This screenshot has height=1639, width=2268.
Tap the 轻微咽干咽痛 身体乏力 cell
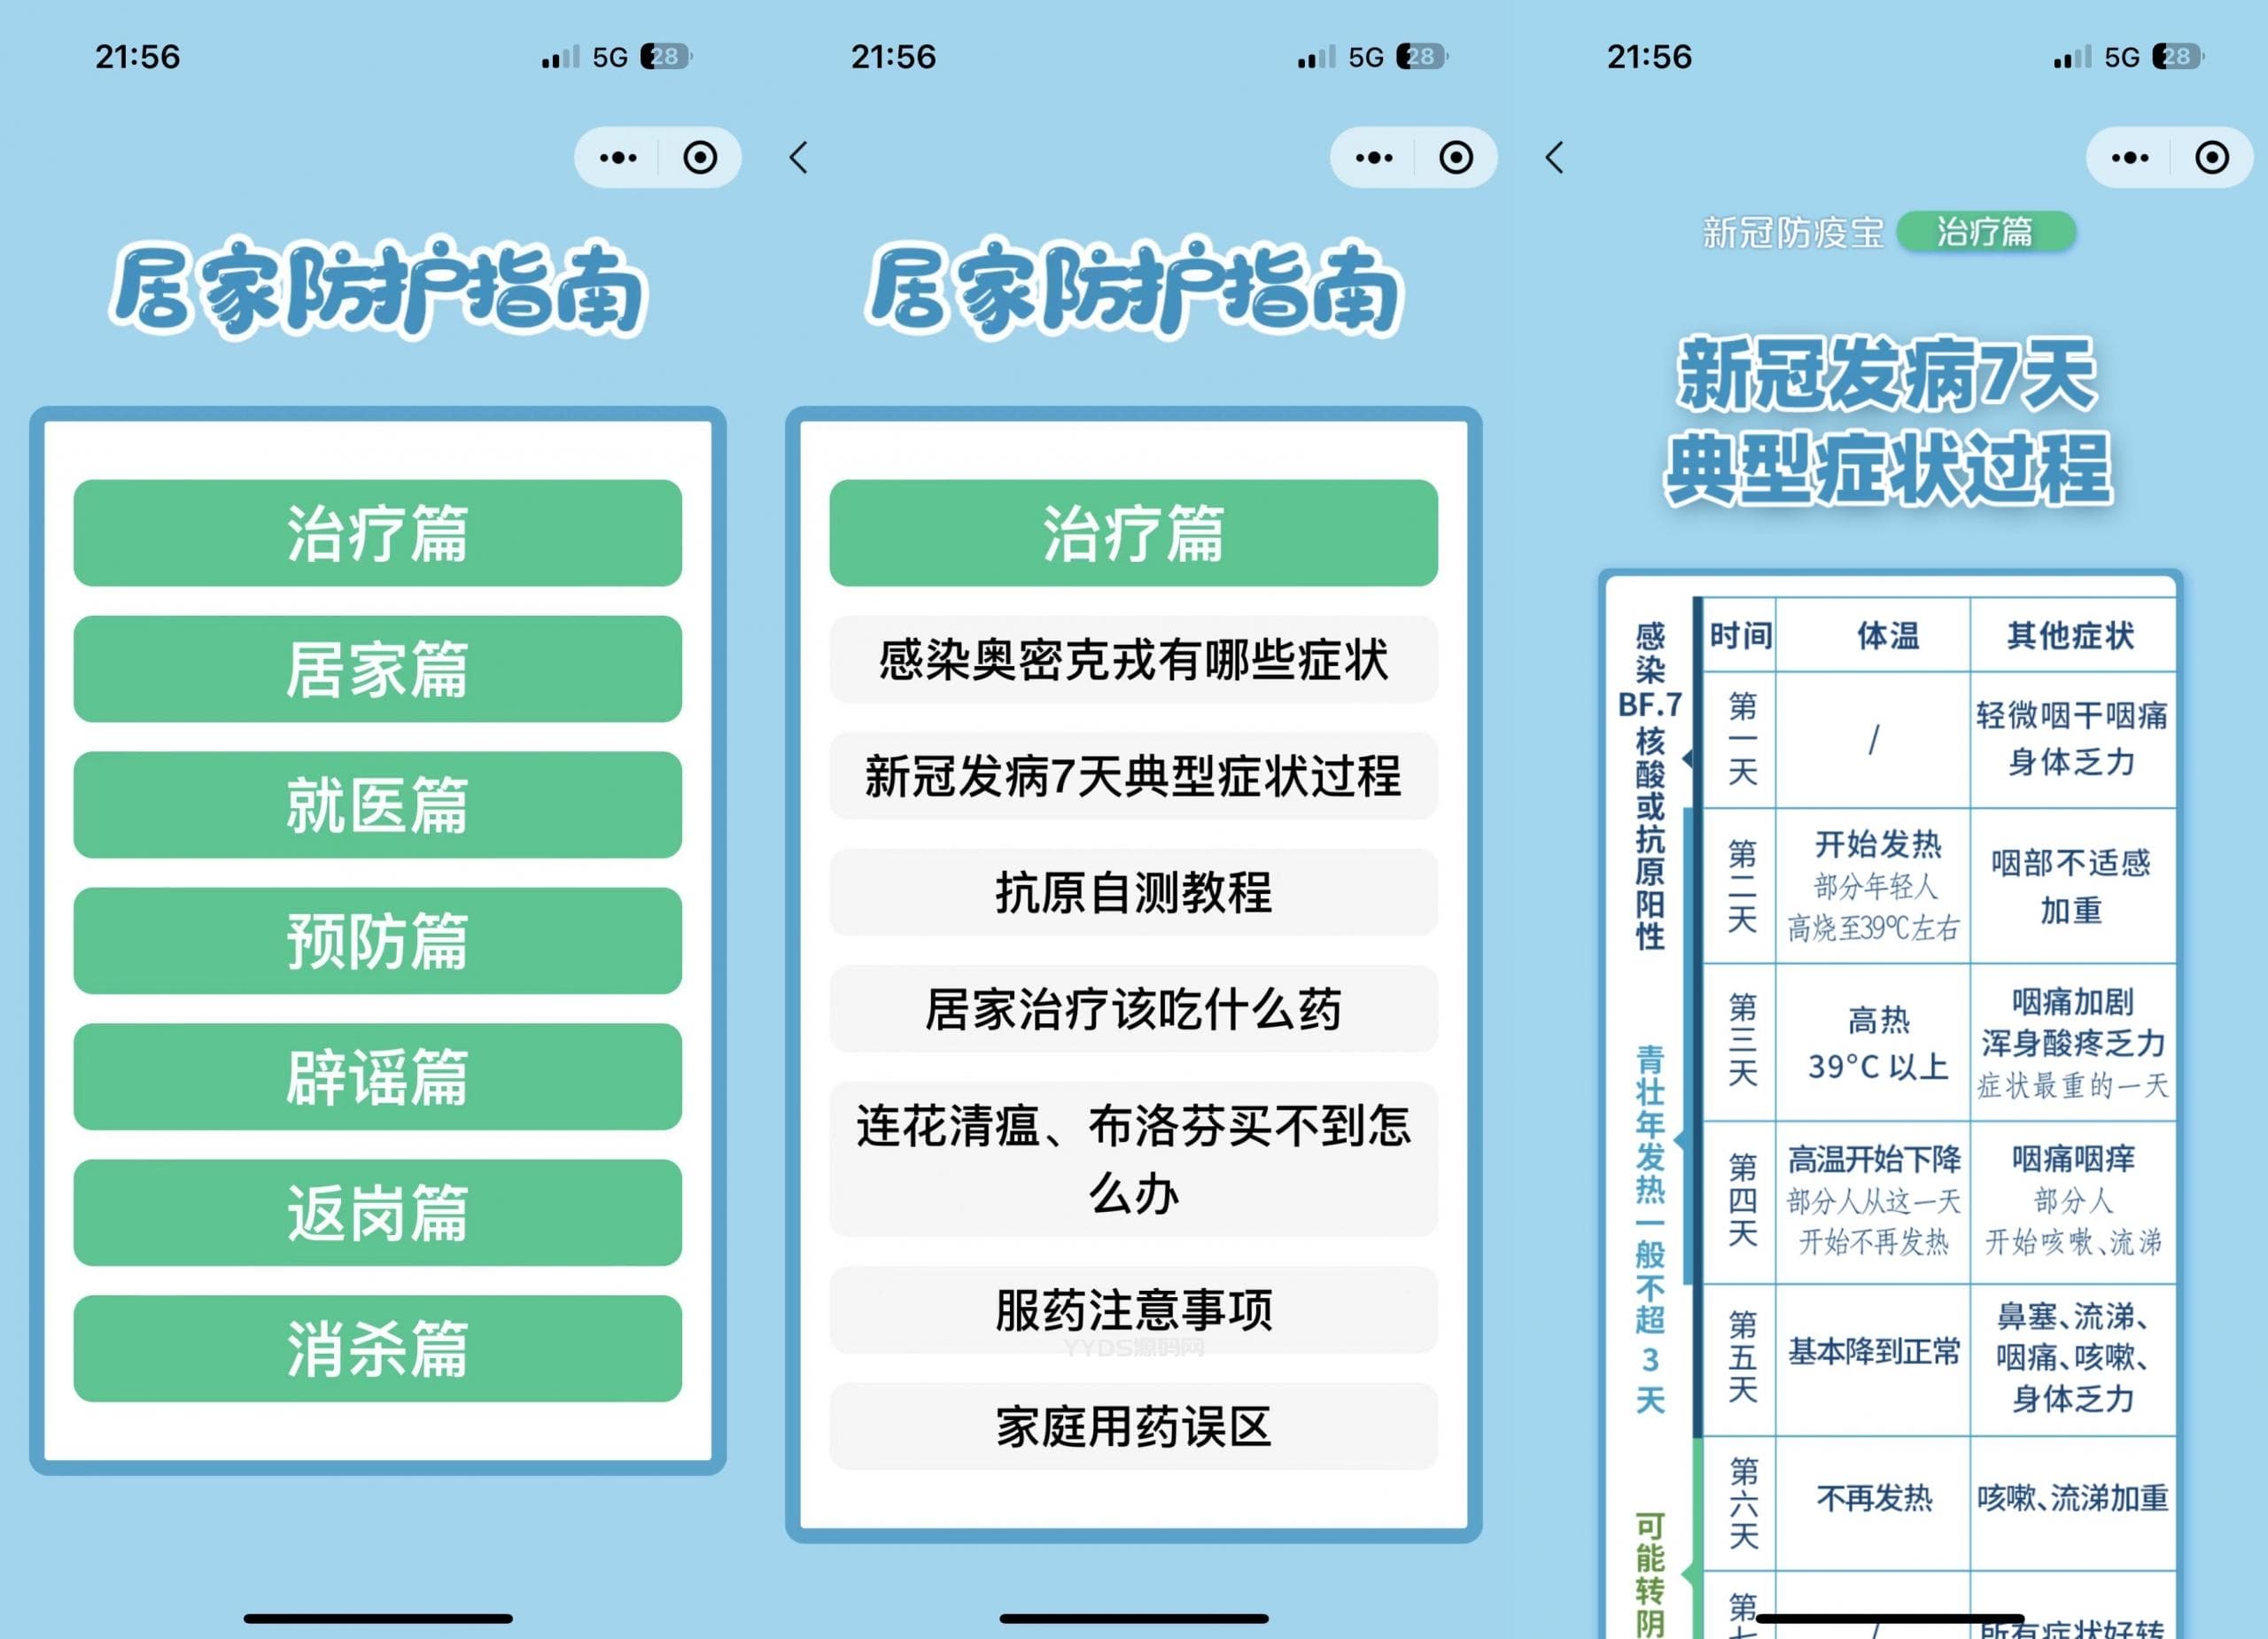point(2072,739)
